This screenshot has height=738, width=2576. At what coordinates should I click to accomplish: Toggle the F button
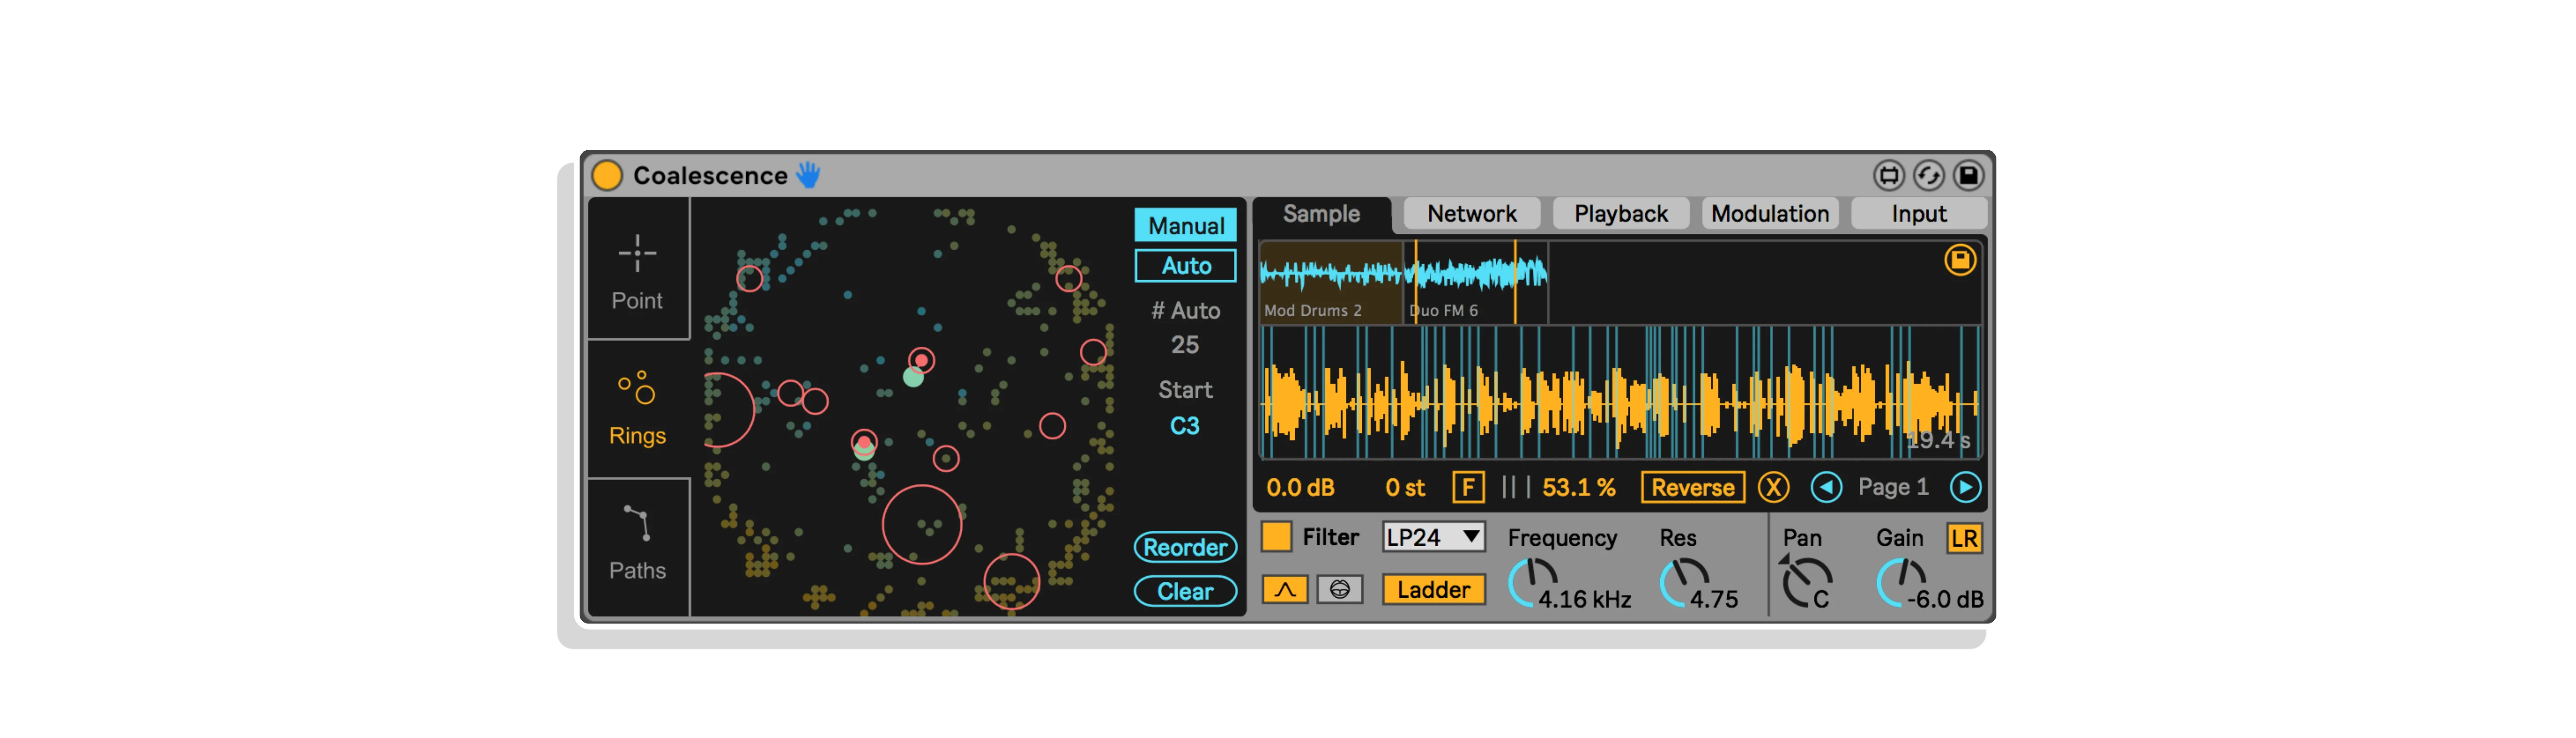1467,488
